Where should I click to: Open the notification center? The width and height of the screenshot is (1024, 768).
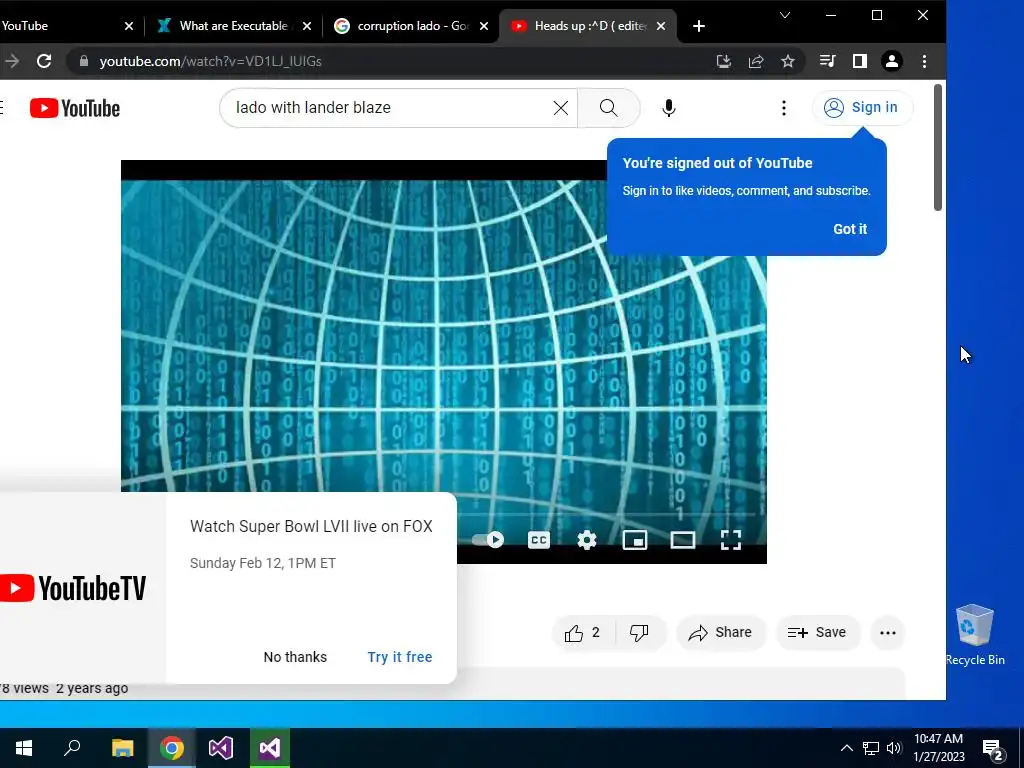tap(993, 749)
